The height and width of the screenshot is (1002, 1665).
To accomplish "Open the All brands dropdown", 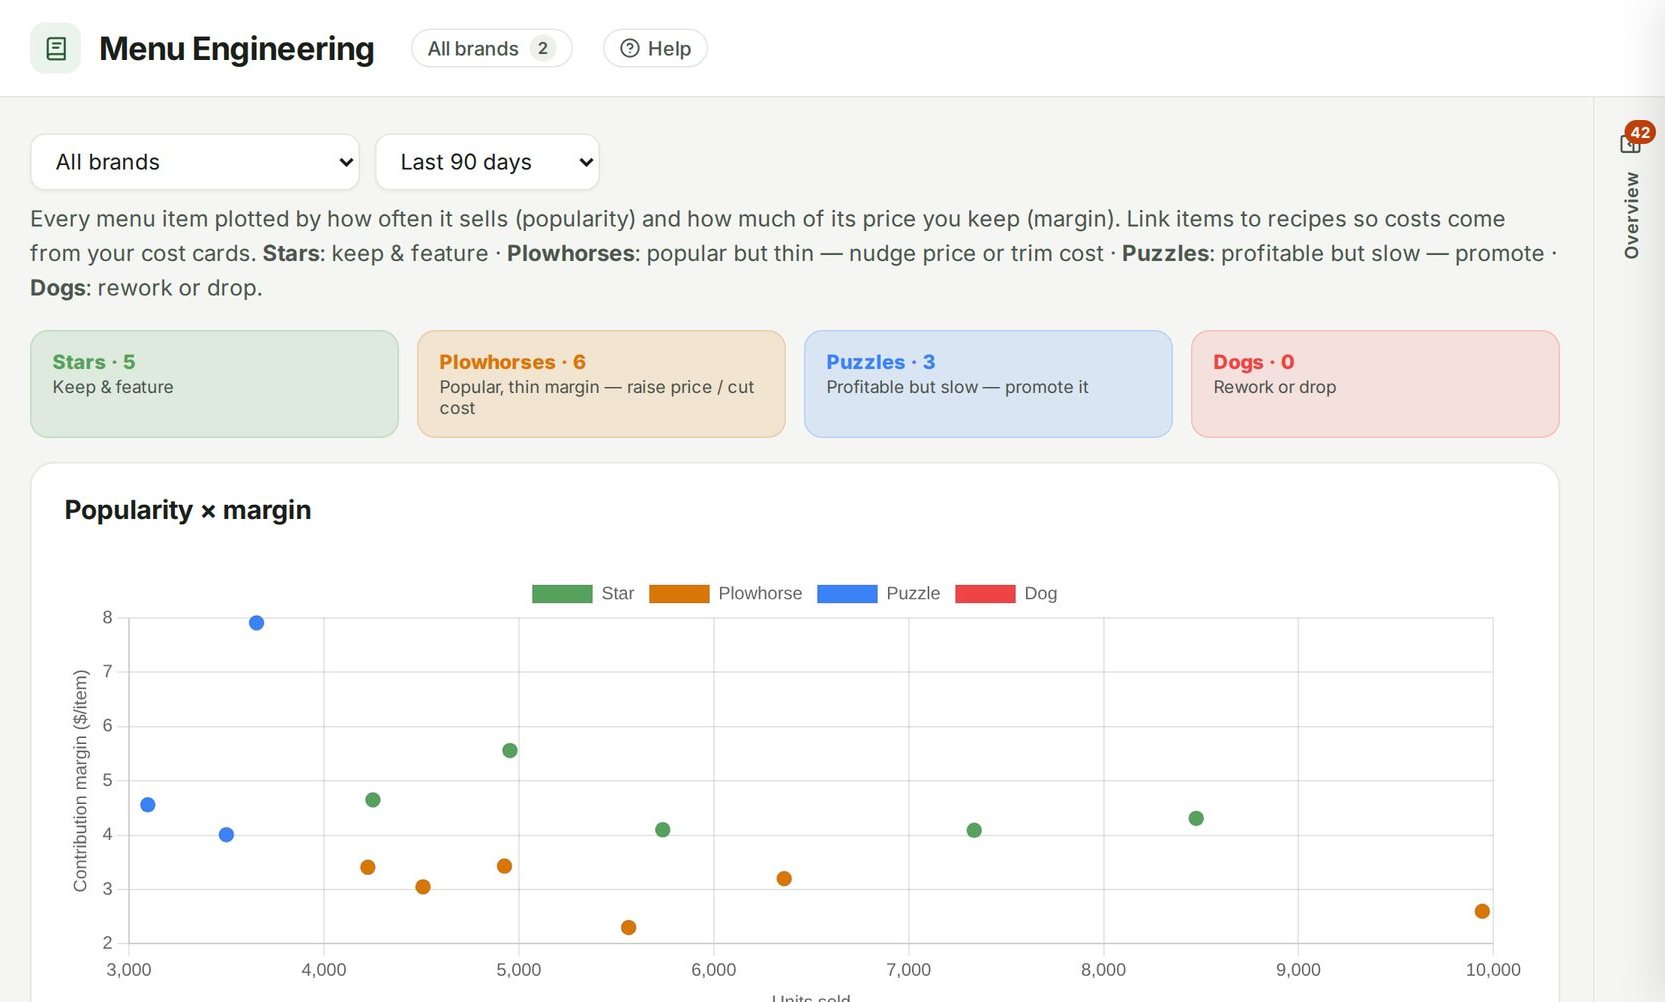I will pos(195,162).
